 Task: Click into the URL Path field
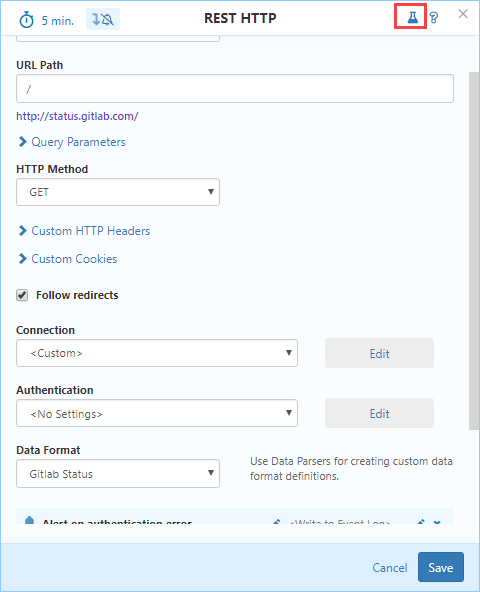coord(235,88)
